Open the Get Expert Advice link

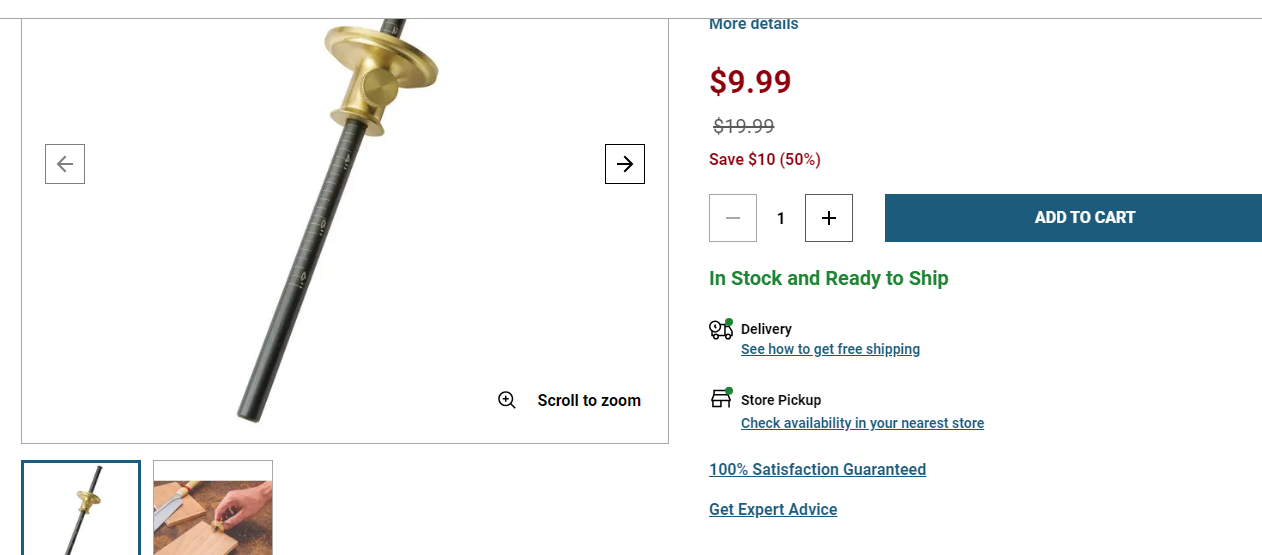coord(773,509)
